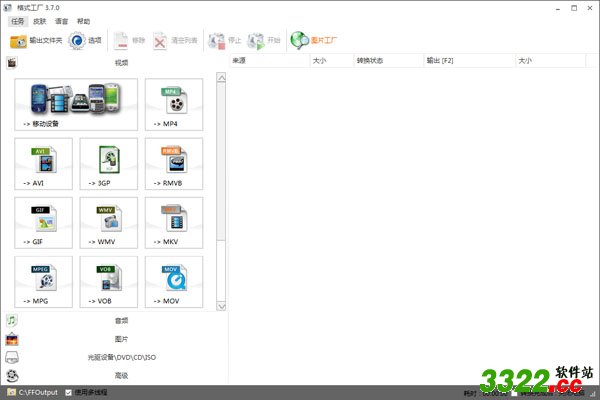600x400 pixels.
Task: Select the MOV conversion format icon
Action: [x=173, y=281]
